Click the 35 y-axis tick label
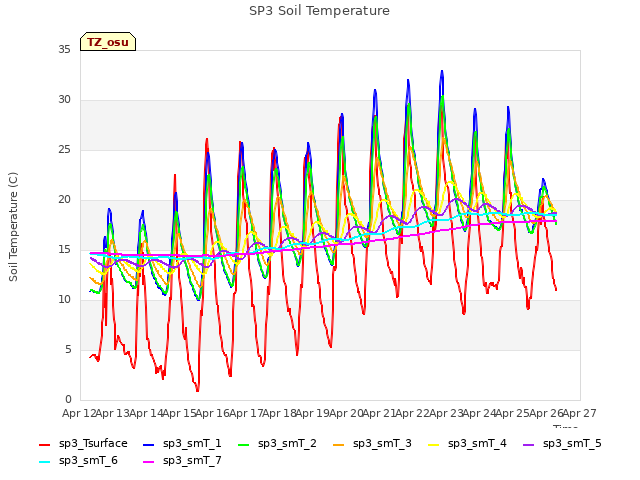The height and width of the screenshot is (480, 640). pos(64,50)
